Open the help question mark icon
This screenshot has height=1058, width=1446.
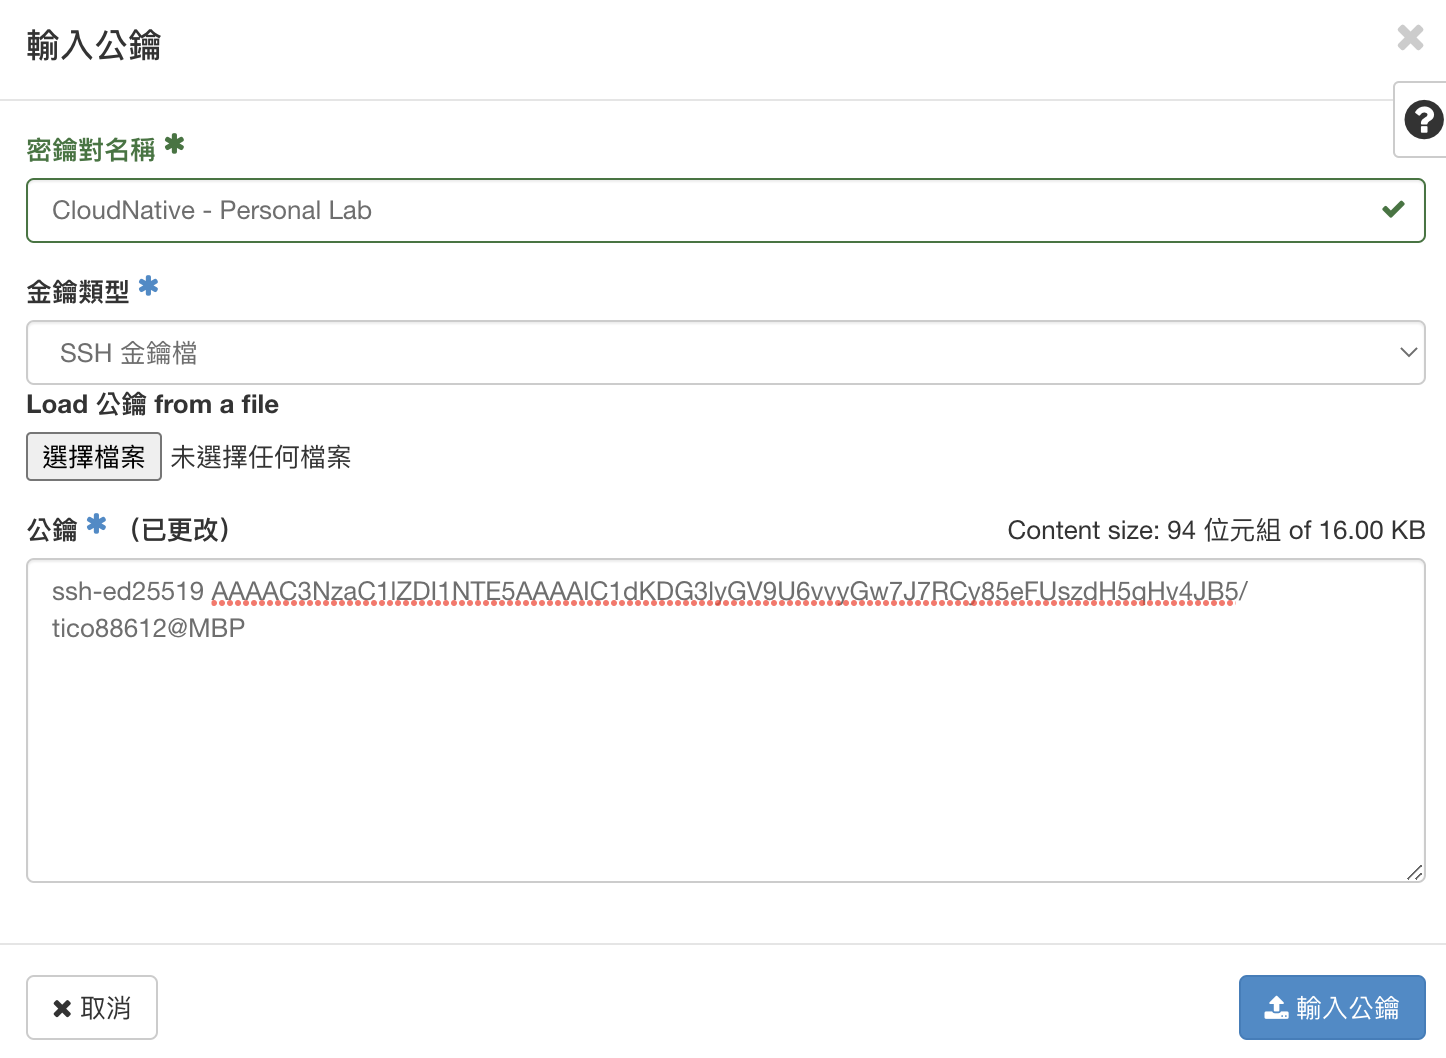pos(1423,120)
